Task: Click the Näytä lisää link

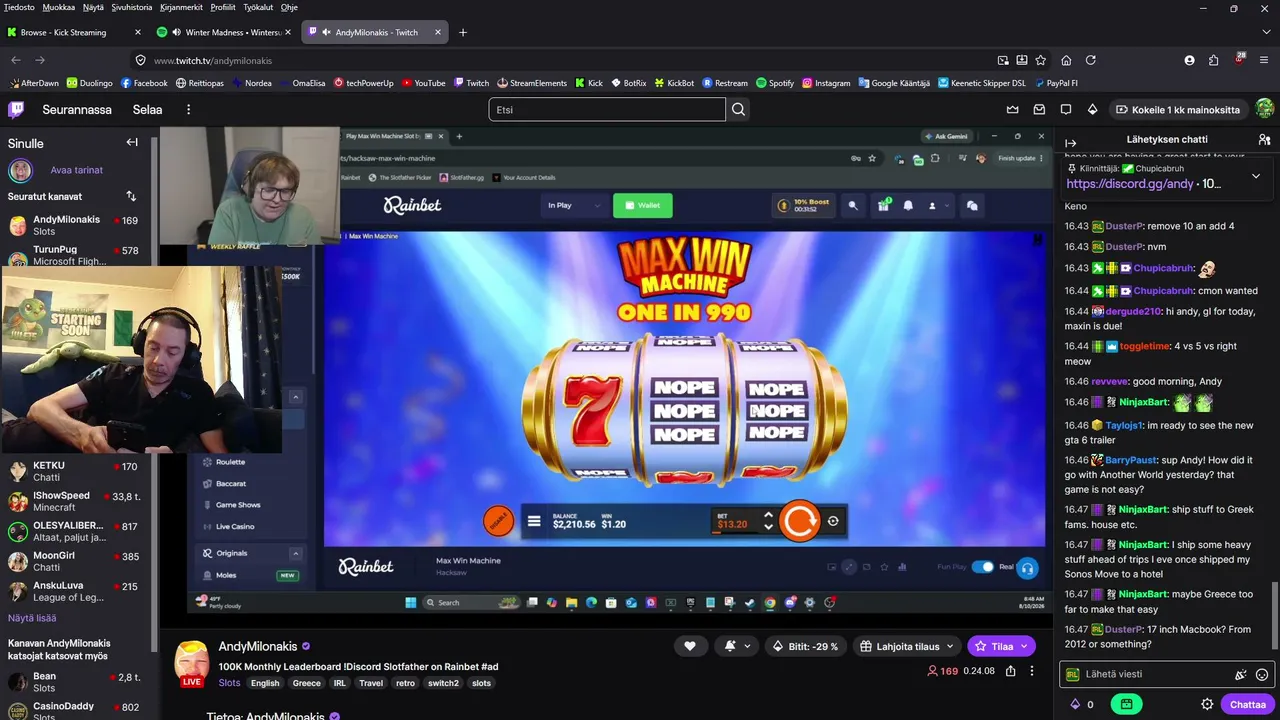Action: [x=32, y=618]
